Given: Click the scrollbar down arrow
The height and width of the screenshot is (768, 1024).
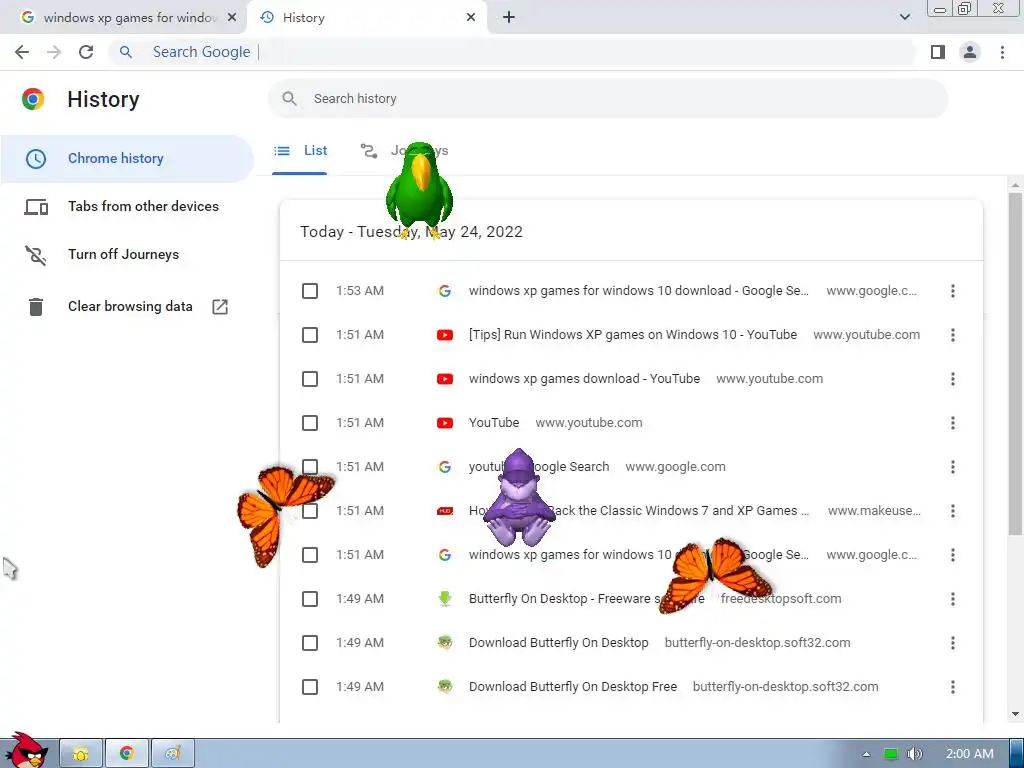Looking at the screenshot, I should (1015, 714).
